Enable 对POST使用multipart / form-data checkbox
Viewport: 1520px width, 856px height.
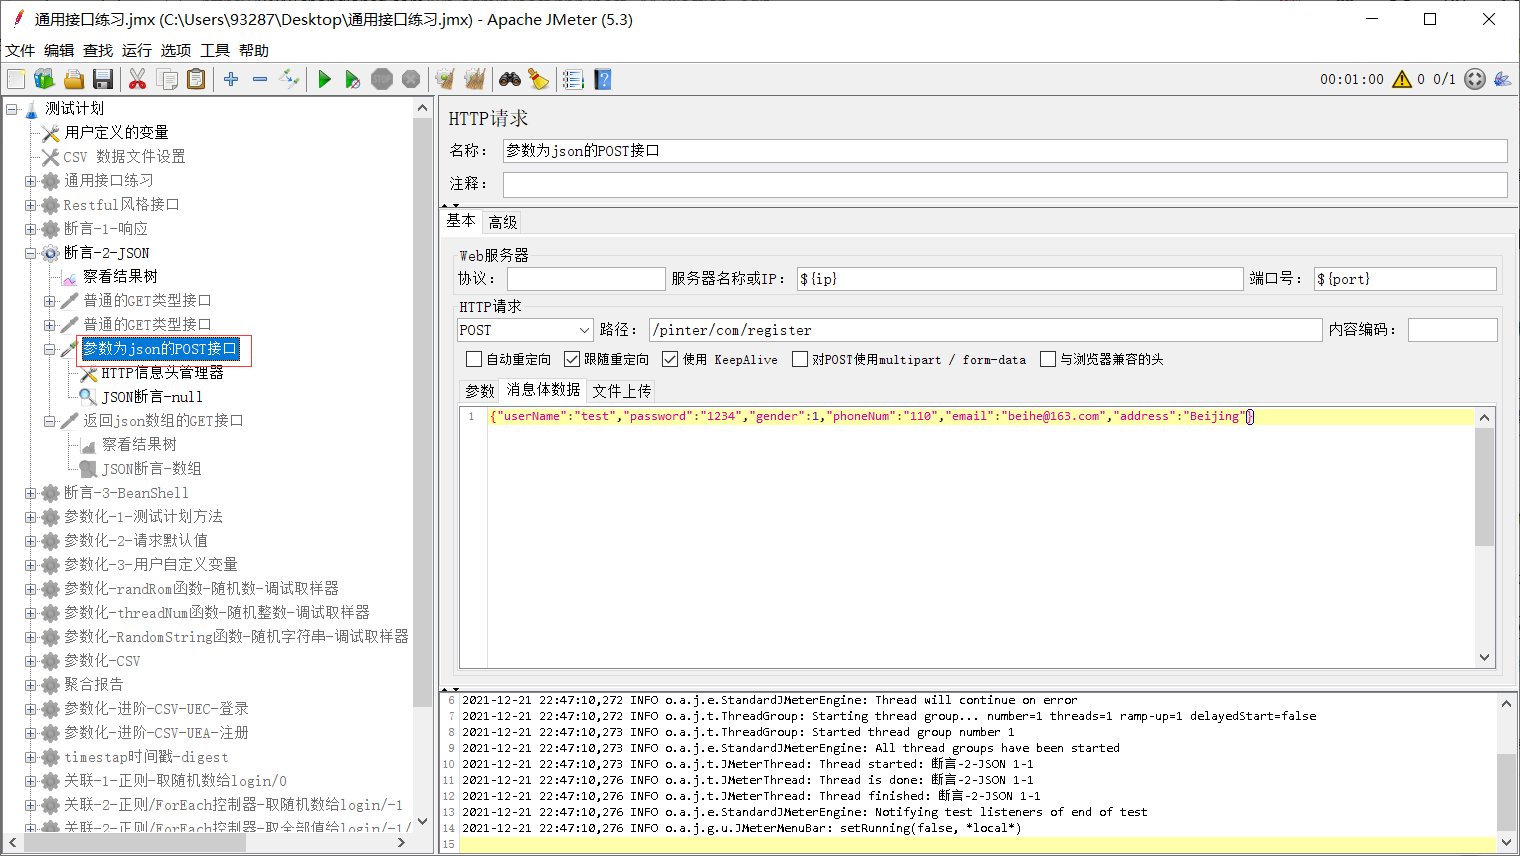800,359
